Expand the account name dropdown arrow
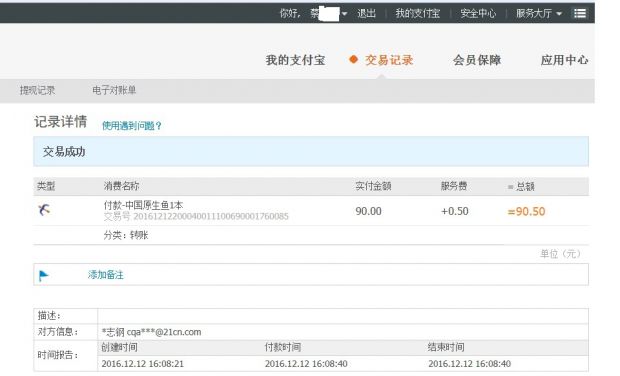 (344, 14)
